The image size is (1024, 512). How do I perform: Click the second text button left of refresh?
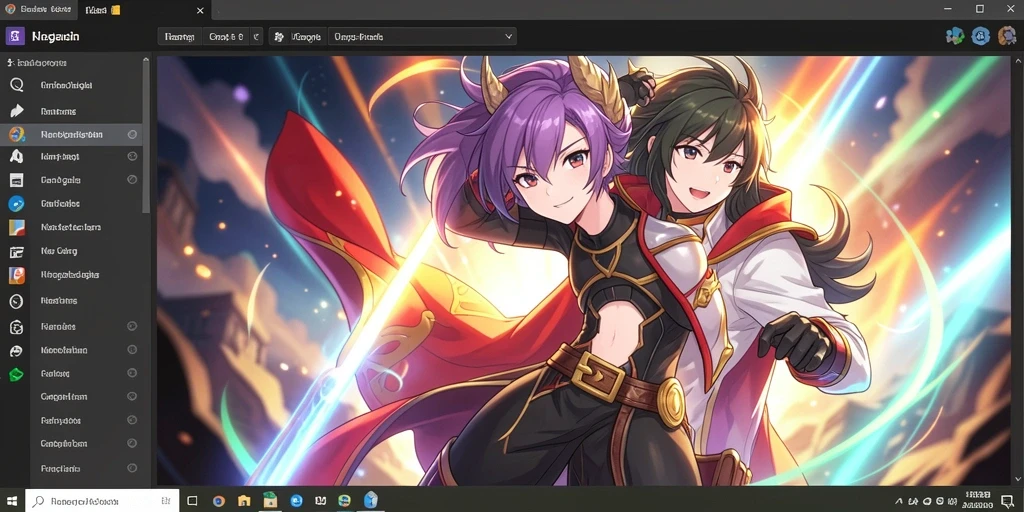click(x=226, y=37)
